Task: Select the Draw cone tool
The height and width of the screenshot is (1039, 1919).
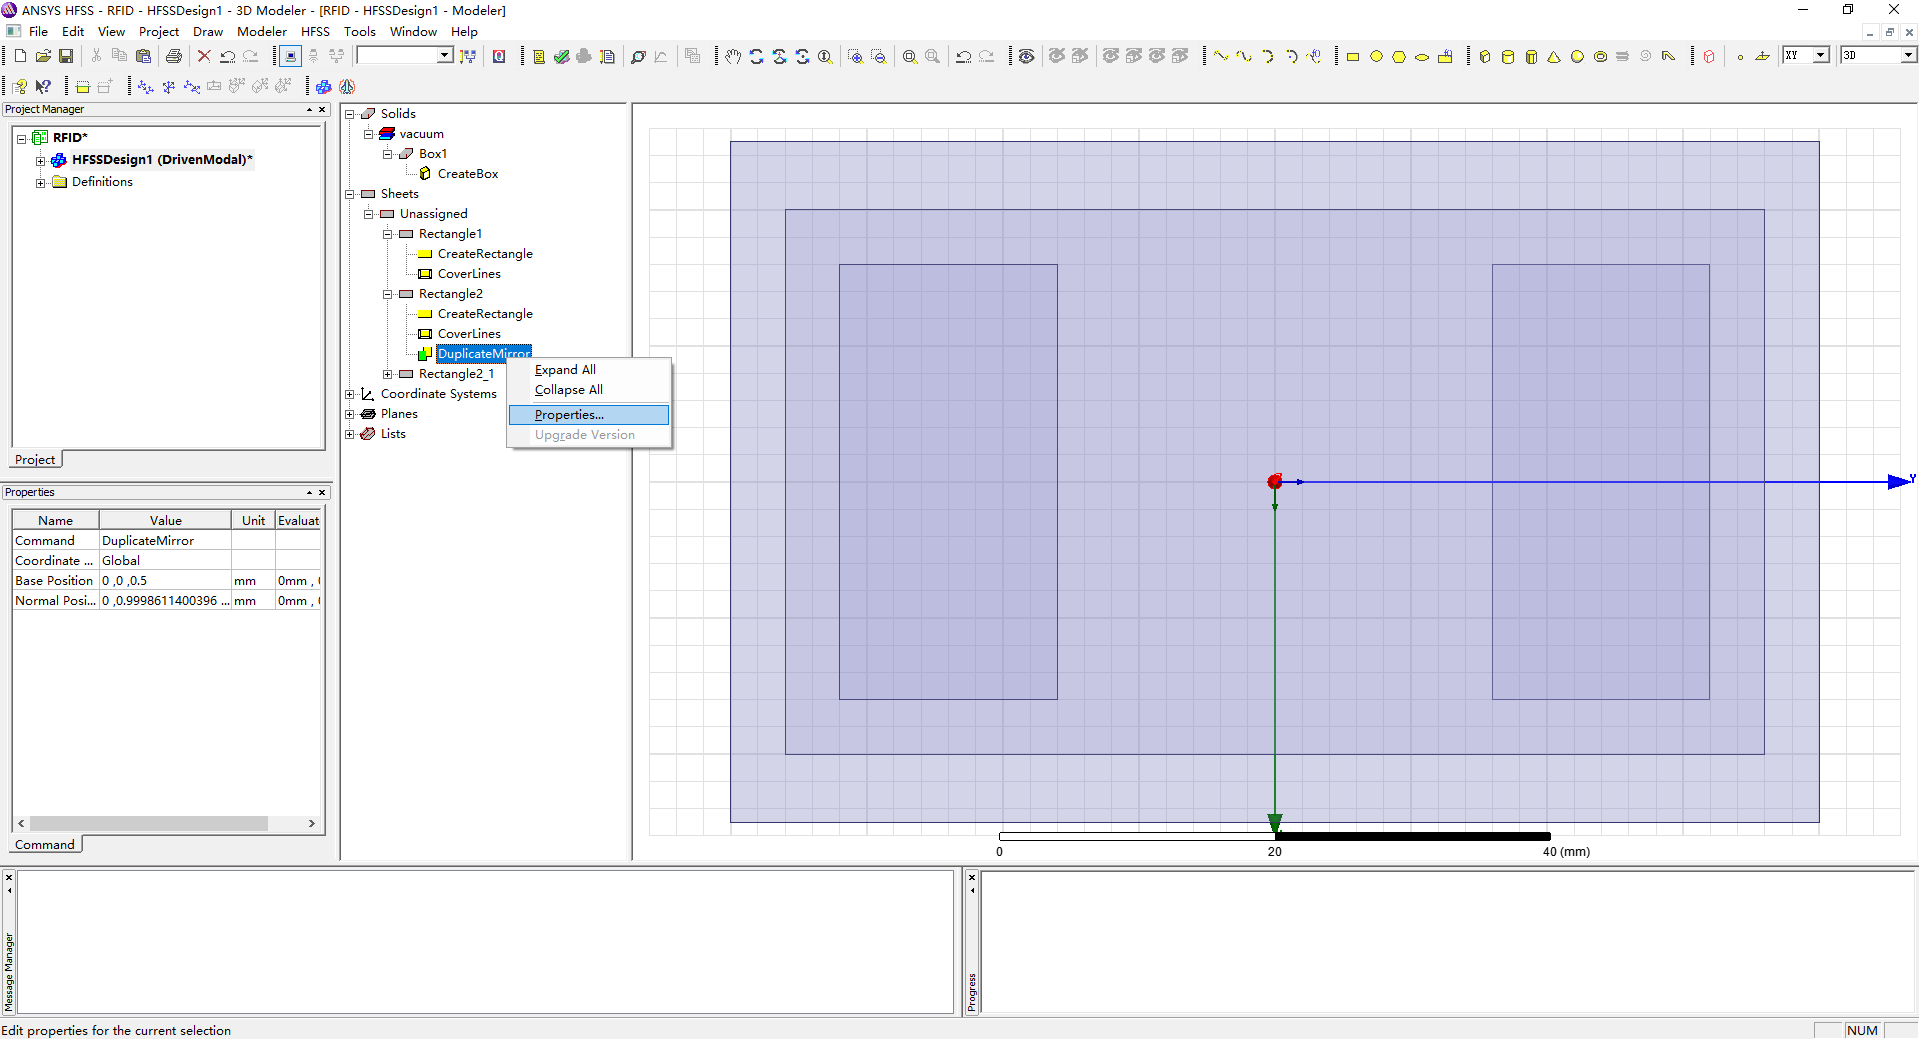Action: (1554, 57)
